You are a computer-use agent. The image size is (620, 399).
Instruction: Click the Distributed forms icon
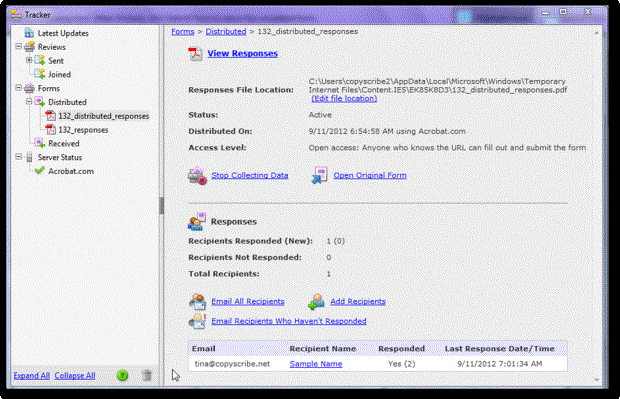tap(40, 102)
